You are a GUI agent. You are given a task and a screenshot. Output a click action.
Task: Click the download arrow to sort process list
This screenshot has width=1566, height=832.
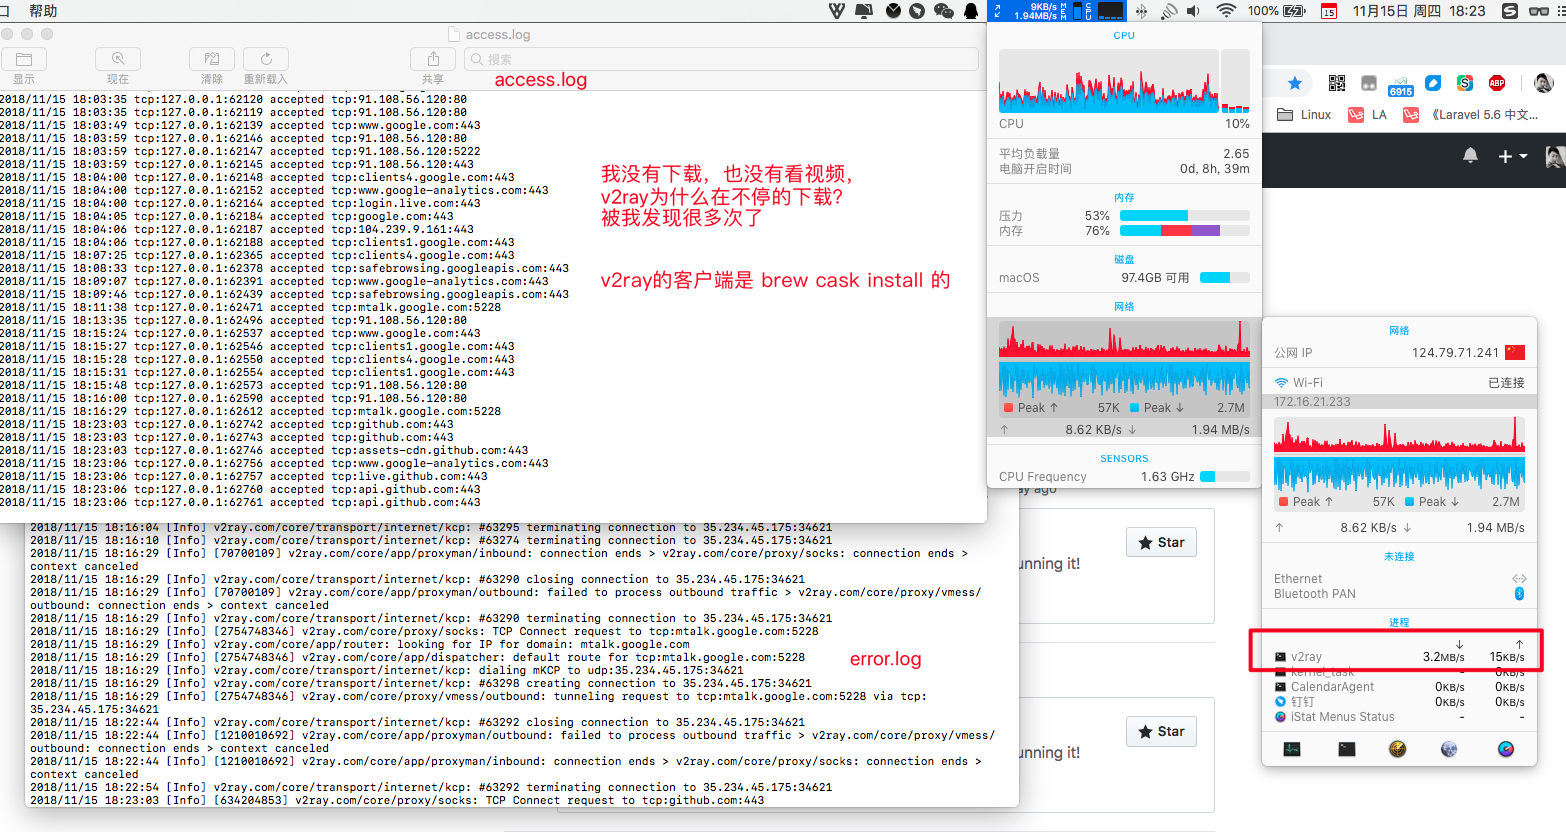(1459, 644)
